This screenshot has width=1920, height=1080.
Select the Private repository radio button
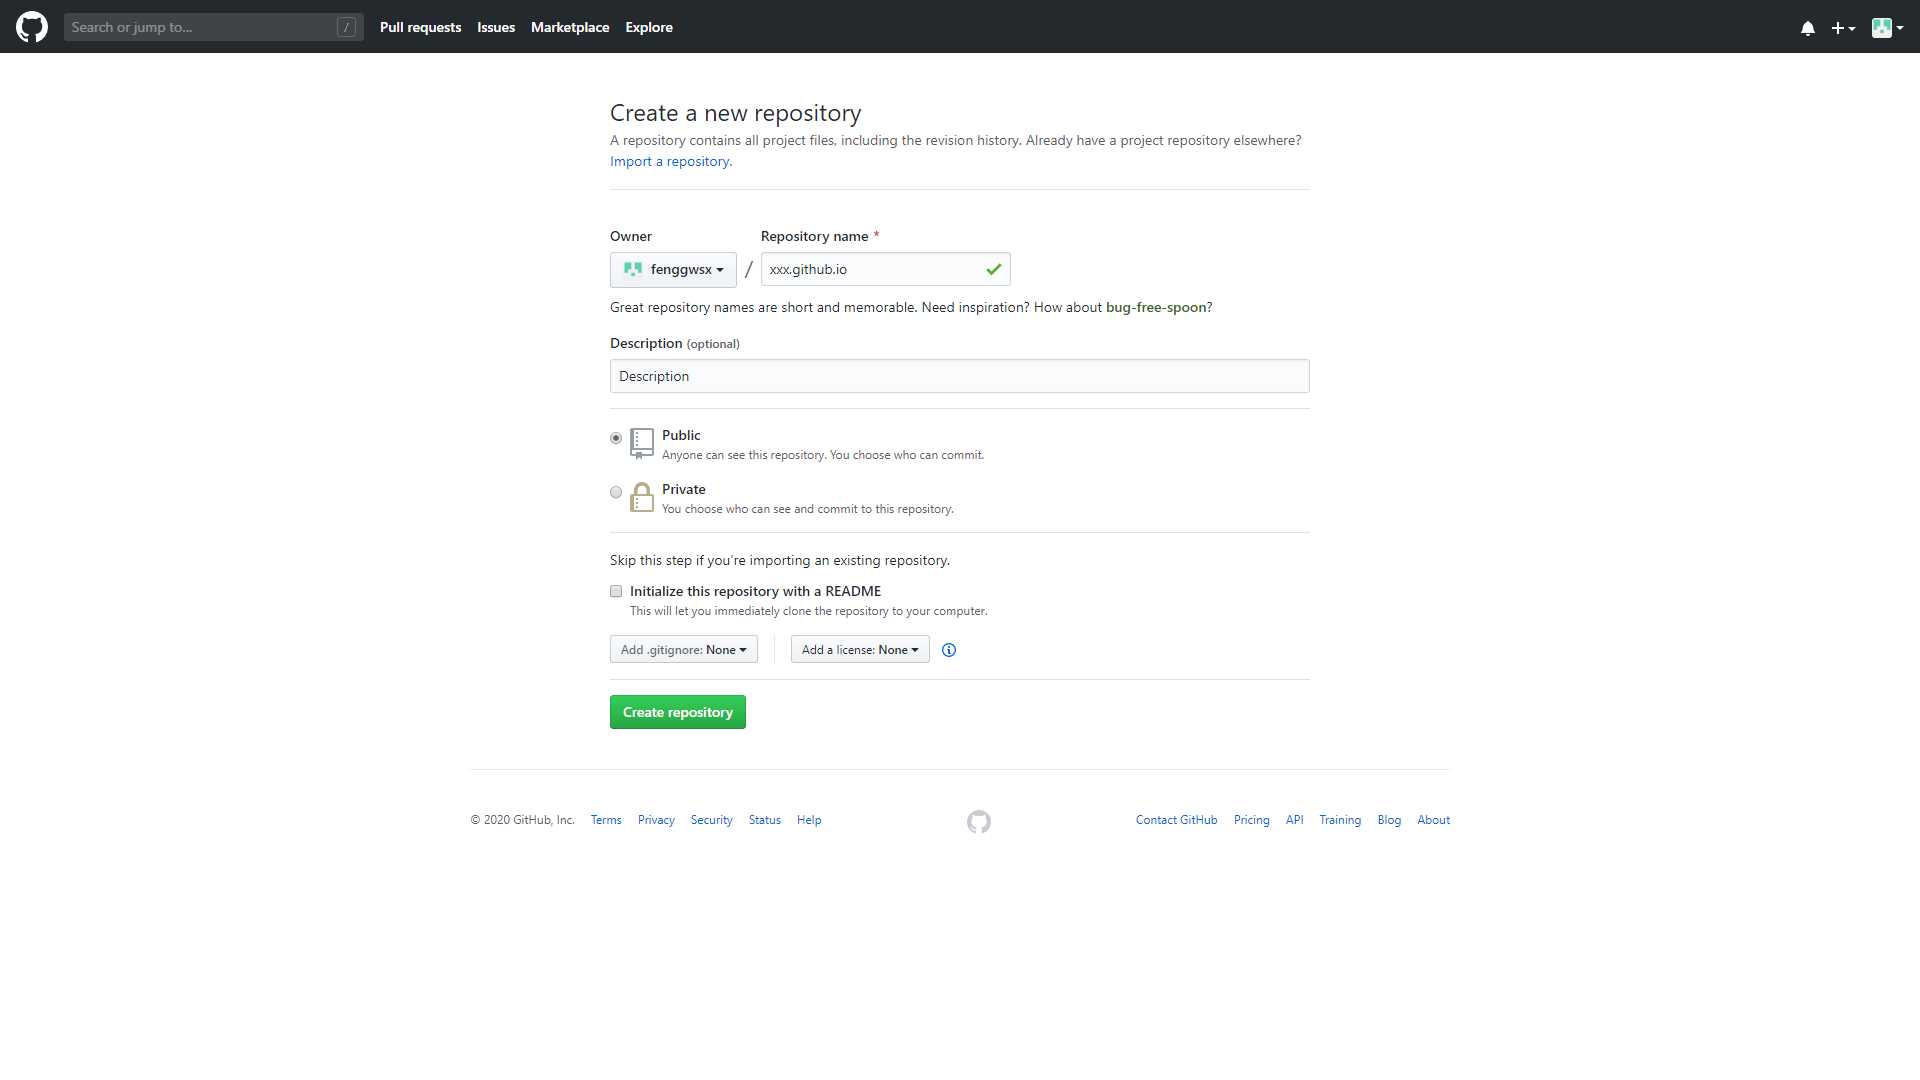coord(615,491)
